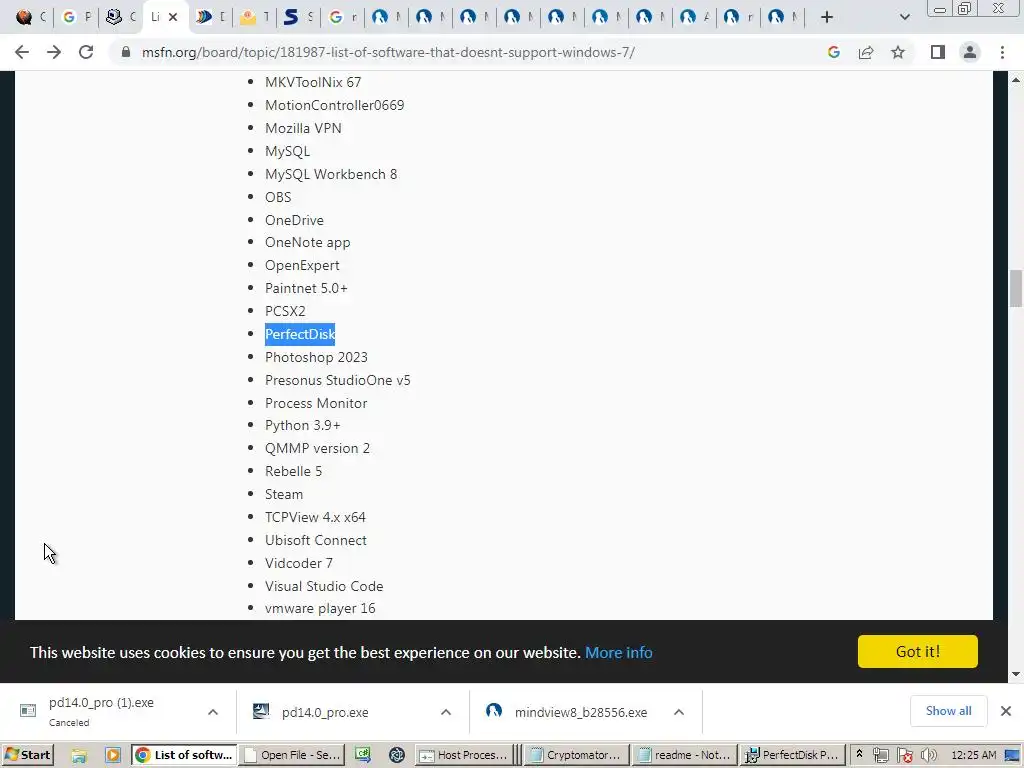
Task: Click Photoshop 2023 list entry
Action: coord(316,357)
